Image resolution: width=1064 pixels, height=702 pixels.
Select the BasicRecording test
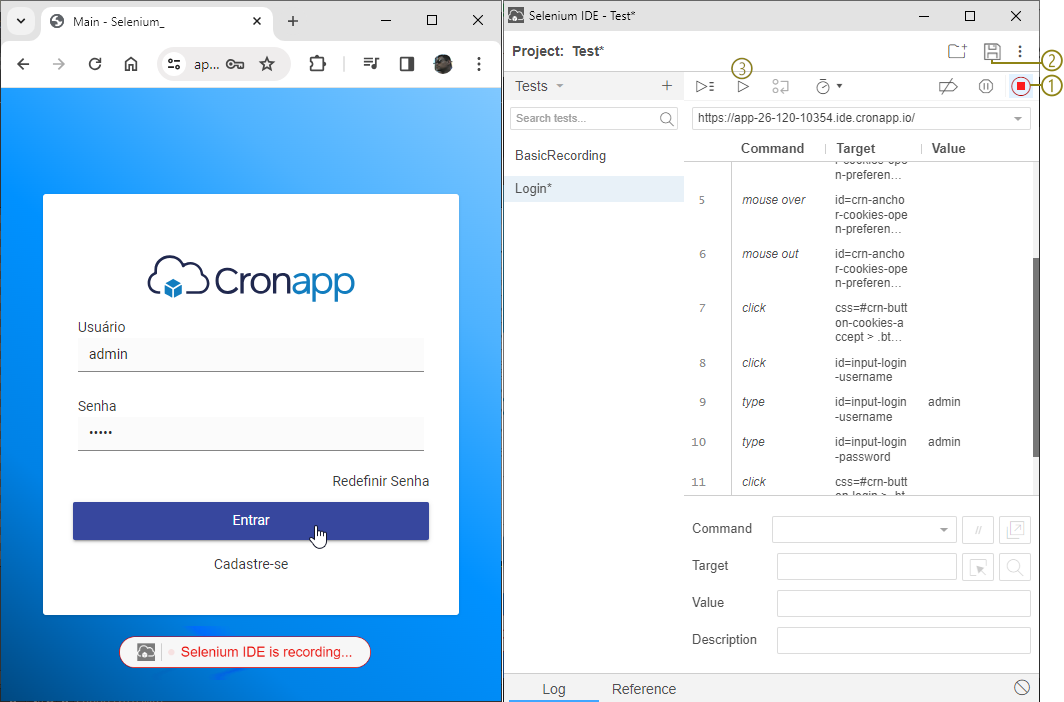point(560,155)
